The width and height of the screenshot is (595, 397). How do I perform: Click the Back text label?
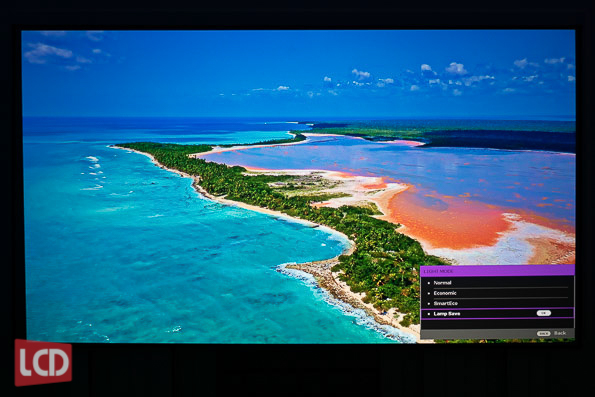tap(560, 333)
